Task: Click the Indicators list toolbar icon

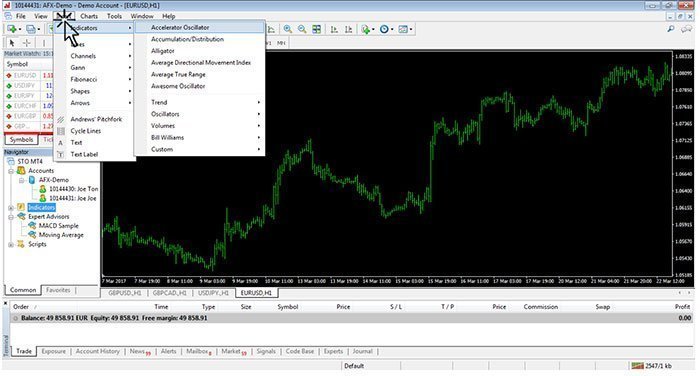Action: click(x=366, y=29)
